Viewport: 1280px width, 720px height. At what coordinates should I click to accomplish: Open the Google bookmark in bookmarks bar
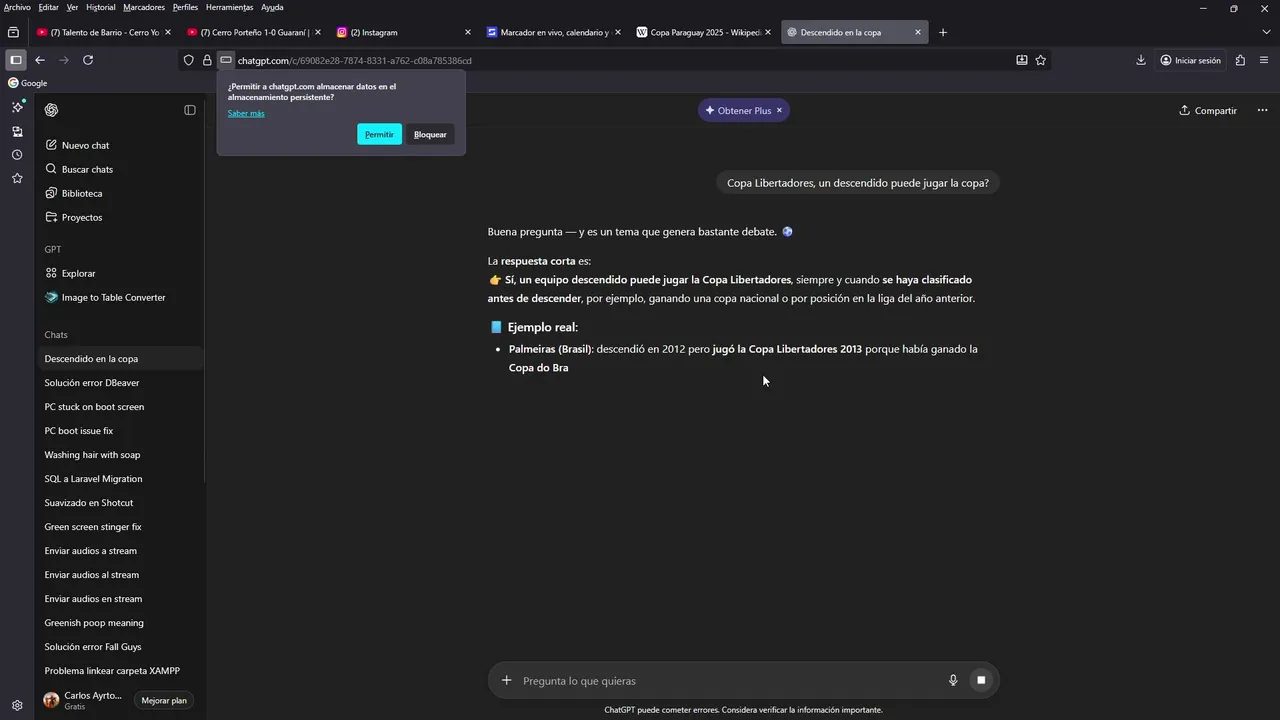[28, 83]
